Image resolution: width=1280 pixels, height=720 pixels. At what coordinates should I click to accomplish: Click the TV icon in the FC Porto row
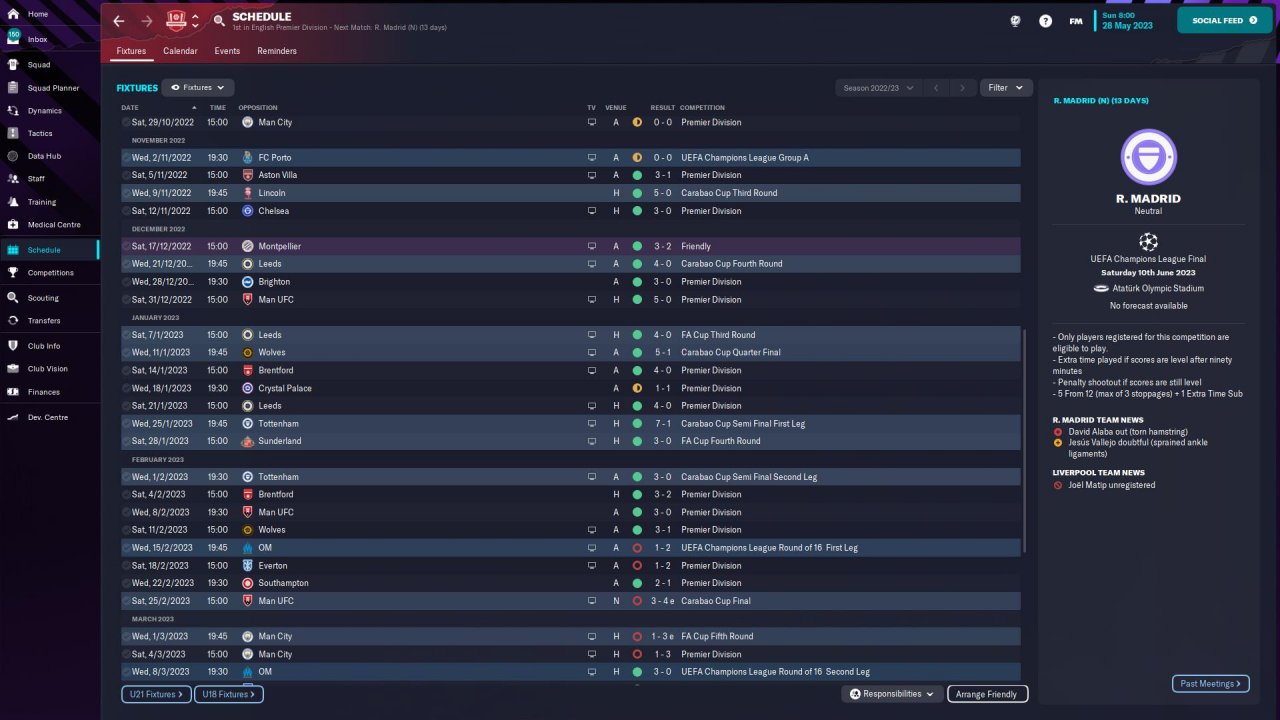[592, 157]
